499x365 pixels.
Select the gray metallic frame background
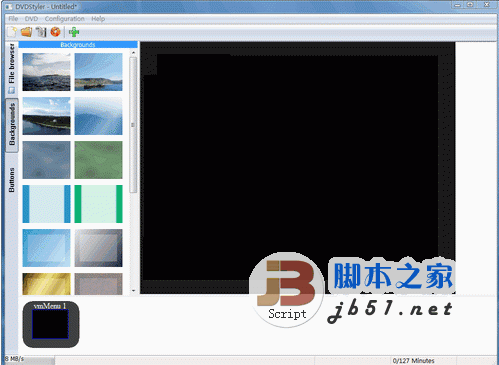click(x=98, y=248)
